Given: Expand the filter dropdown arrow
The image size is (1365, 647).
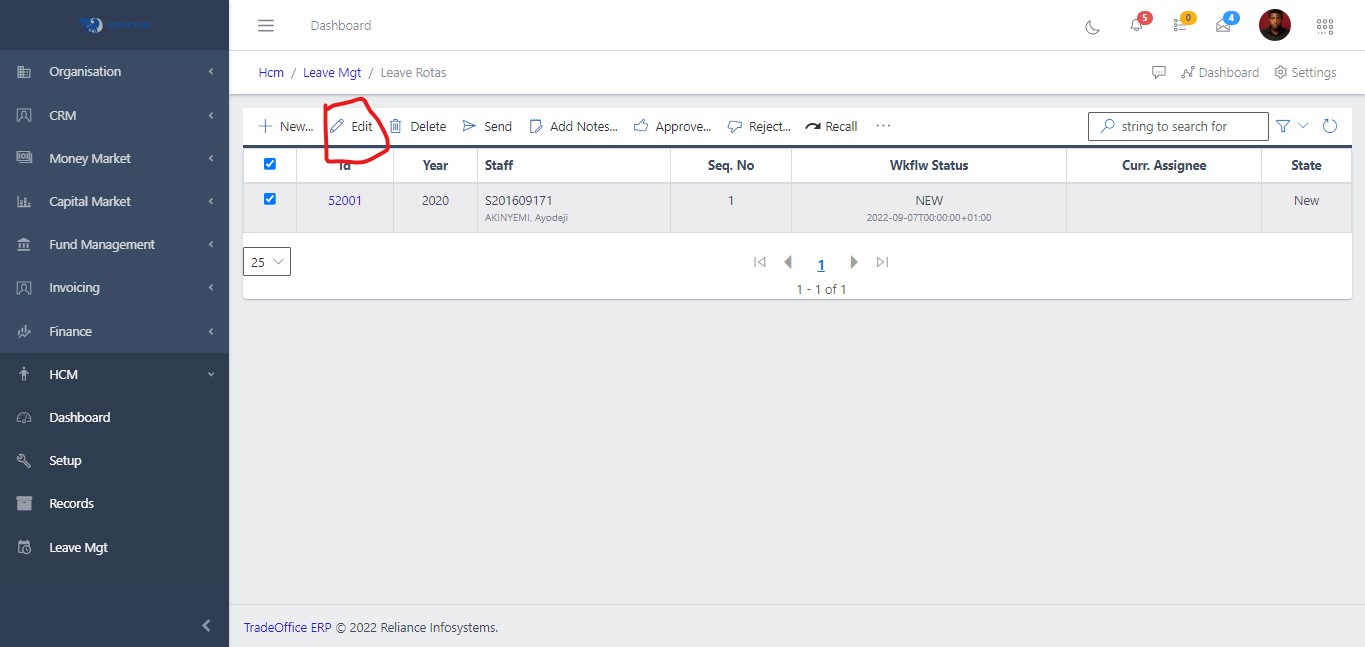Looking at the screenshot, I should click(x=1303, y=126).
